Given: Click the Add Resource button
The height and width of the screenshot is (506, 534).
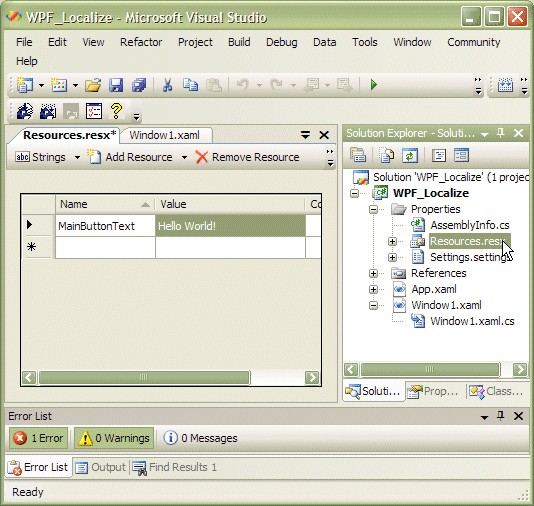Looking at the screenshot, I should (129, 157).
